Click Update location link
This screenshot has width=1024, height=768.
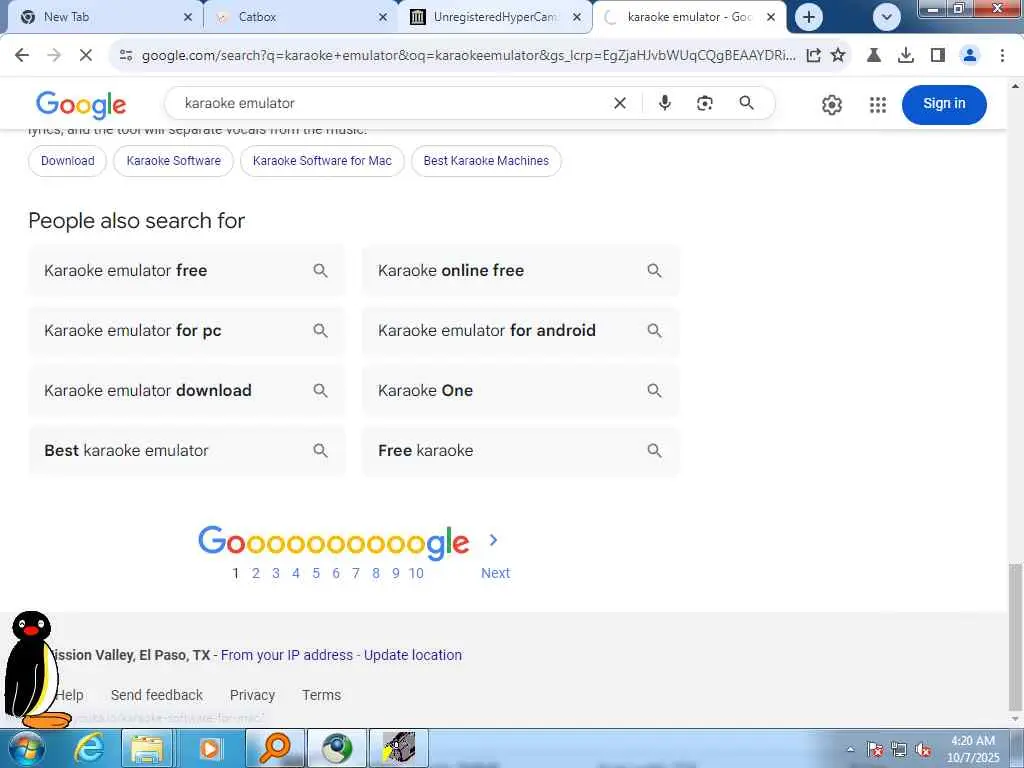[x=413, y=655]
